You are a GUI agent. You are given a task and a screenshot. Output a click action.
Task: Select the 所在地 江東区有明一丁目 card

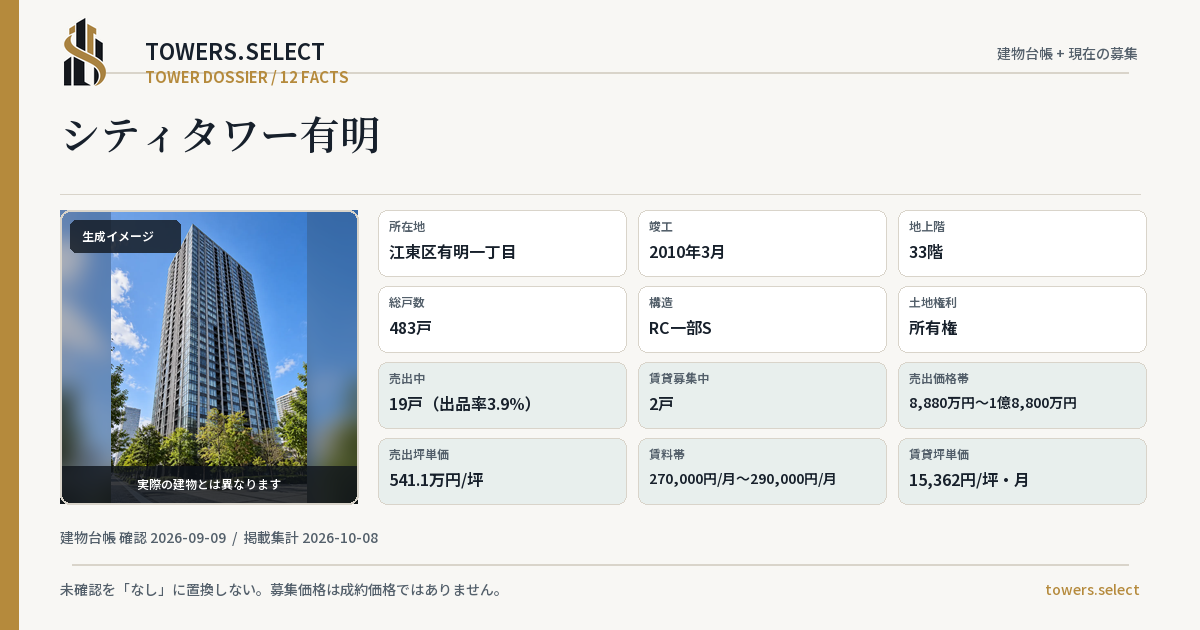(502, 243)
